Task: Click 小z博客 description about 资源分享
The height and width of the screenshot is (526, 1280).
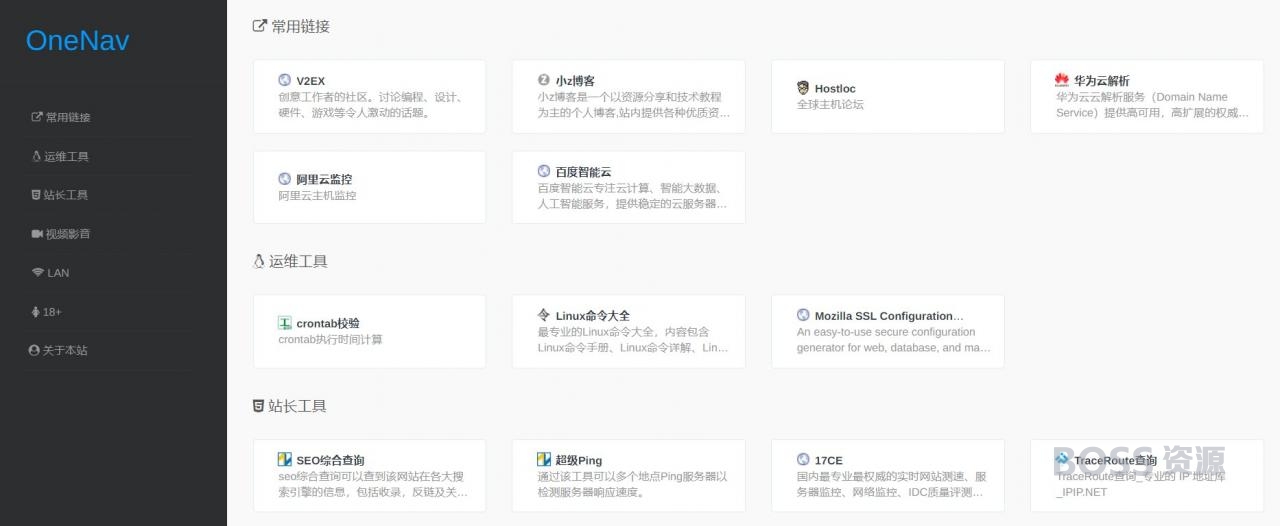Action: (x=633, y=105)
